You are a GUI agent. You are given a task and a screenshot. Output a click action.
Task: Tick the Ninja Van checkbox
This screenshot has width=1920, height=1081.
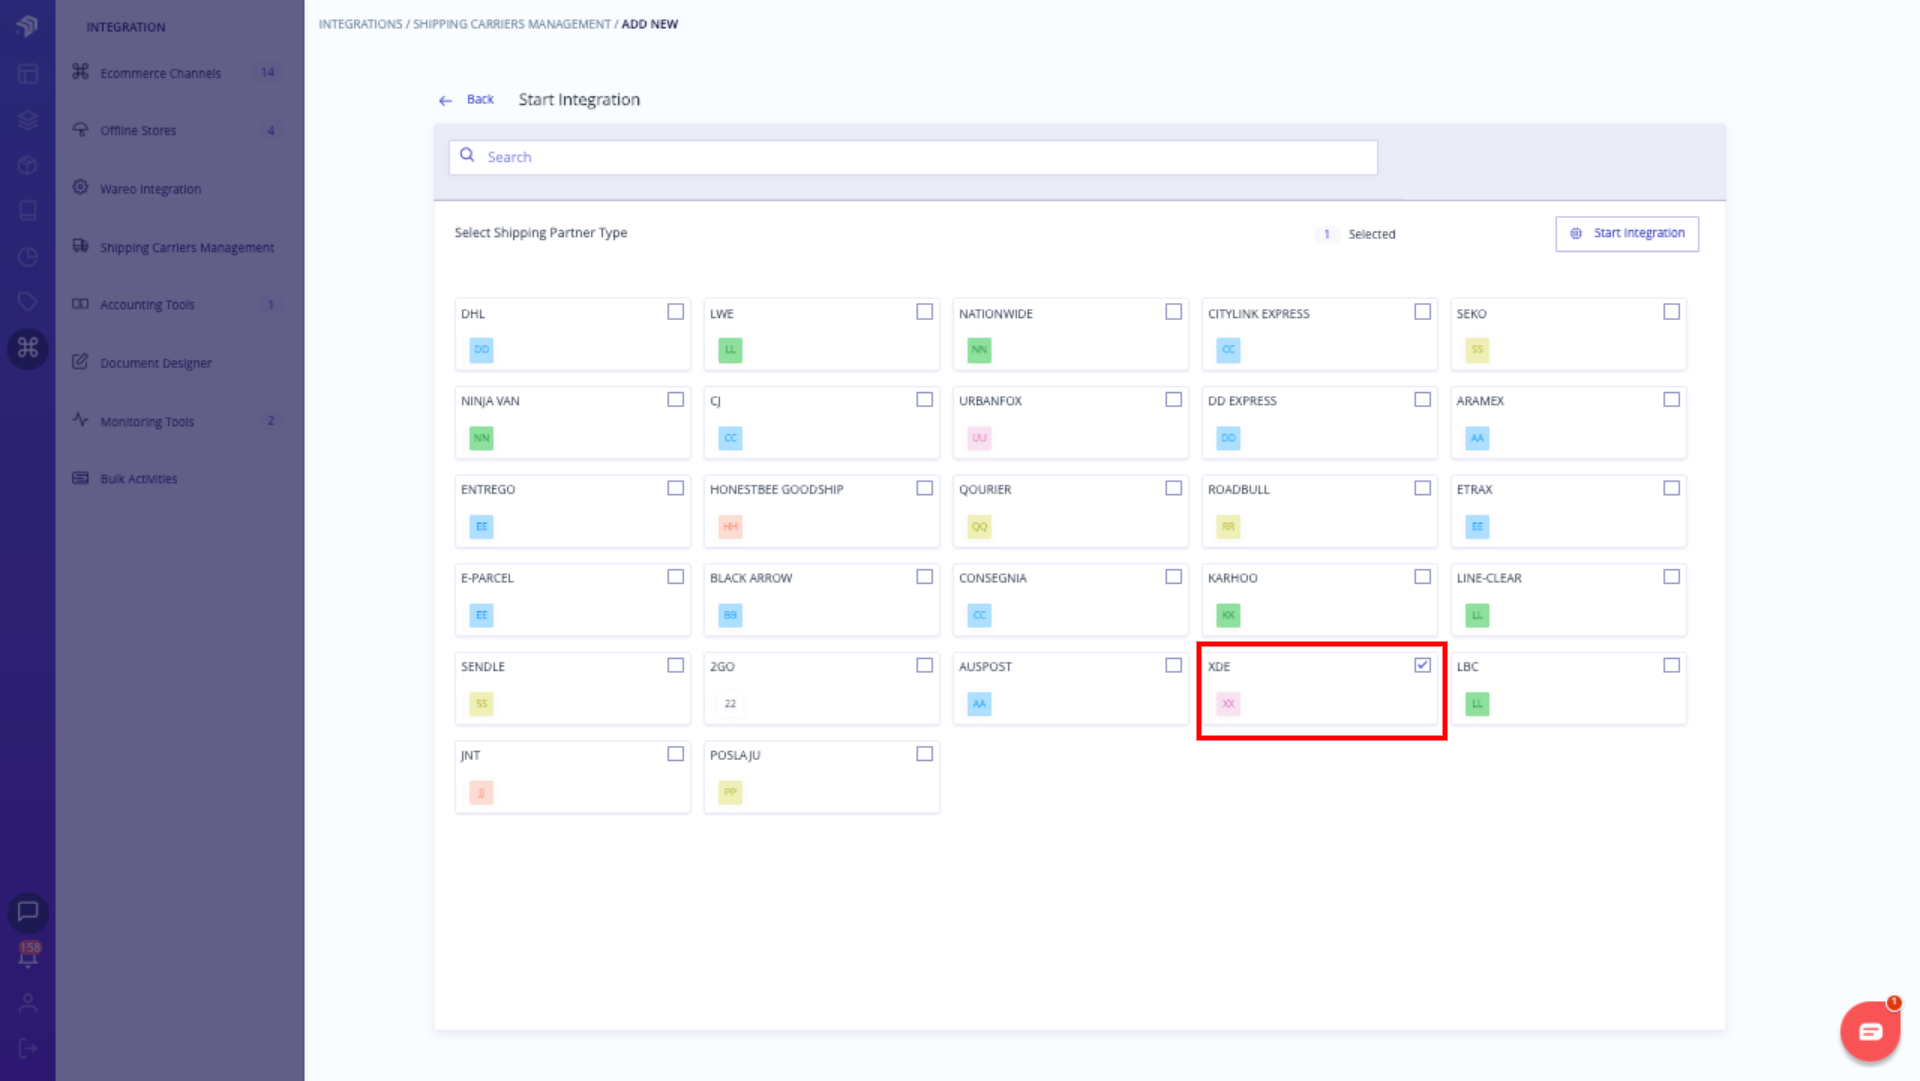(x=676, y=399)
